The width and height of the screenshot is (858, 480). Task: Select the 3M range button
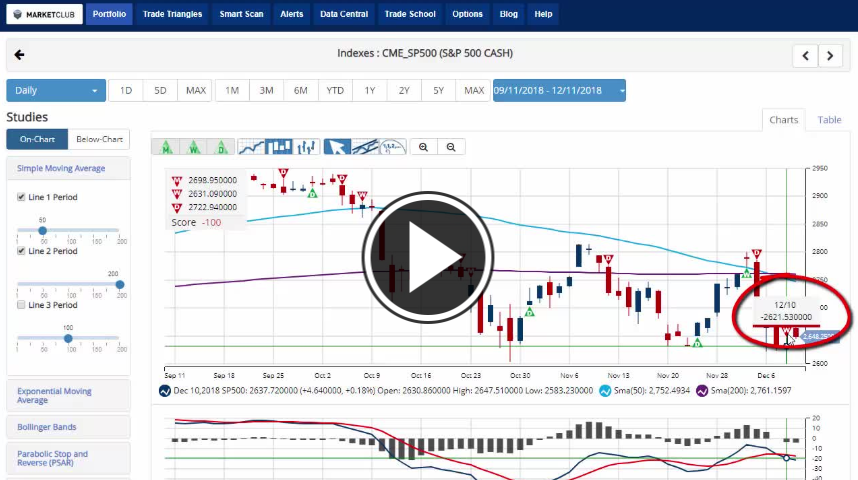(x=266, y=91)
